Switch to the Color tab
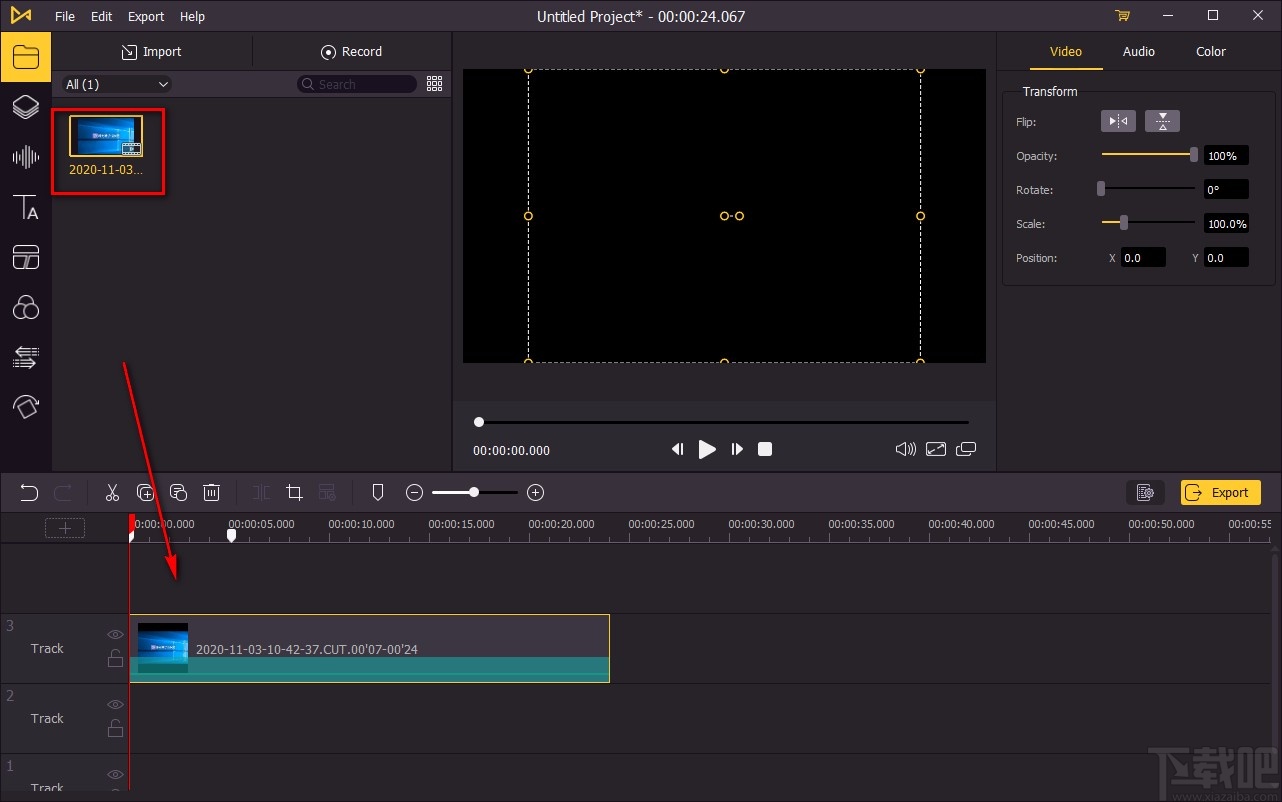 pos(1210,52)
